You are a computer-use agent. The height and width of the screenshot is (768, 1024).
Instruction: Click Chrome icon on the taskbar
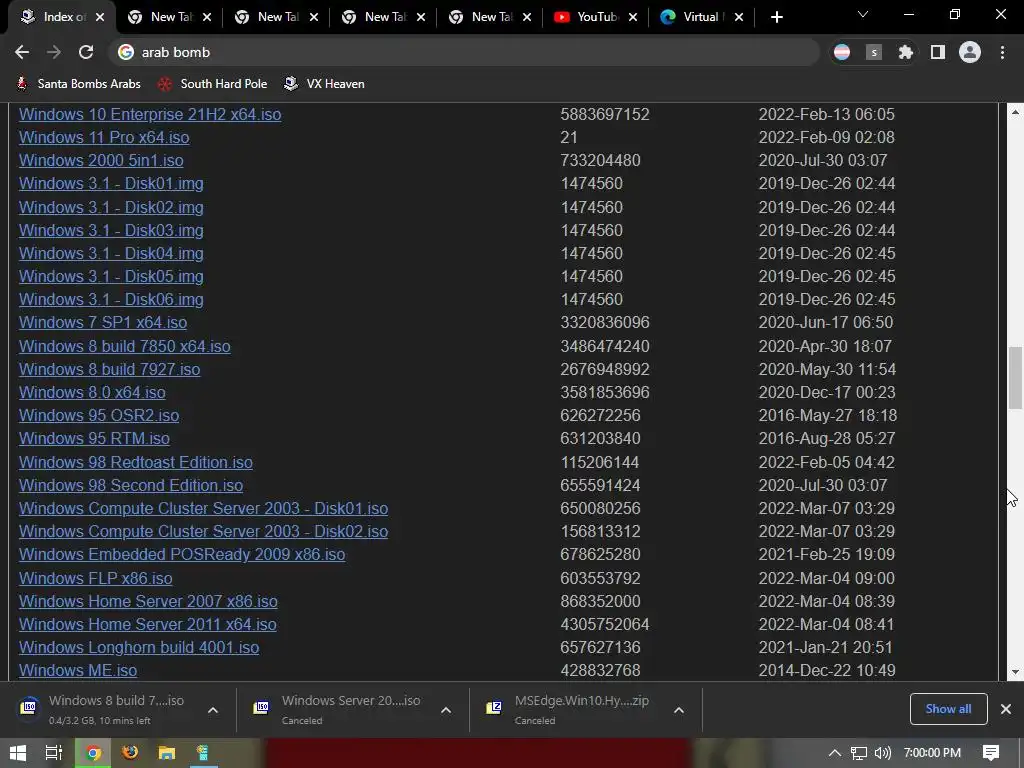pyautogui.click(x=93, y=753)
